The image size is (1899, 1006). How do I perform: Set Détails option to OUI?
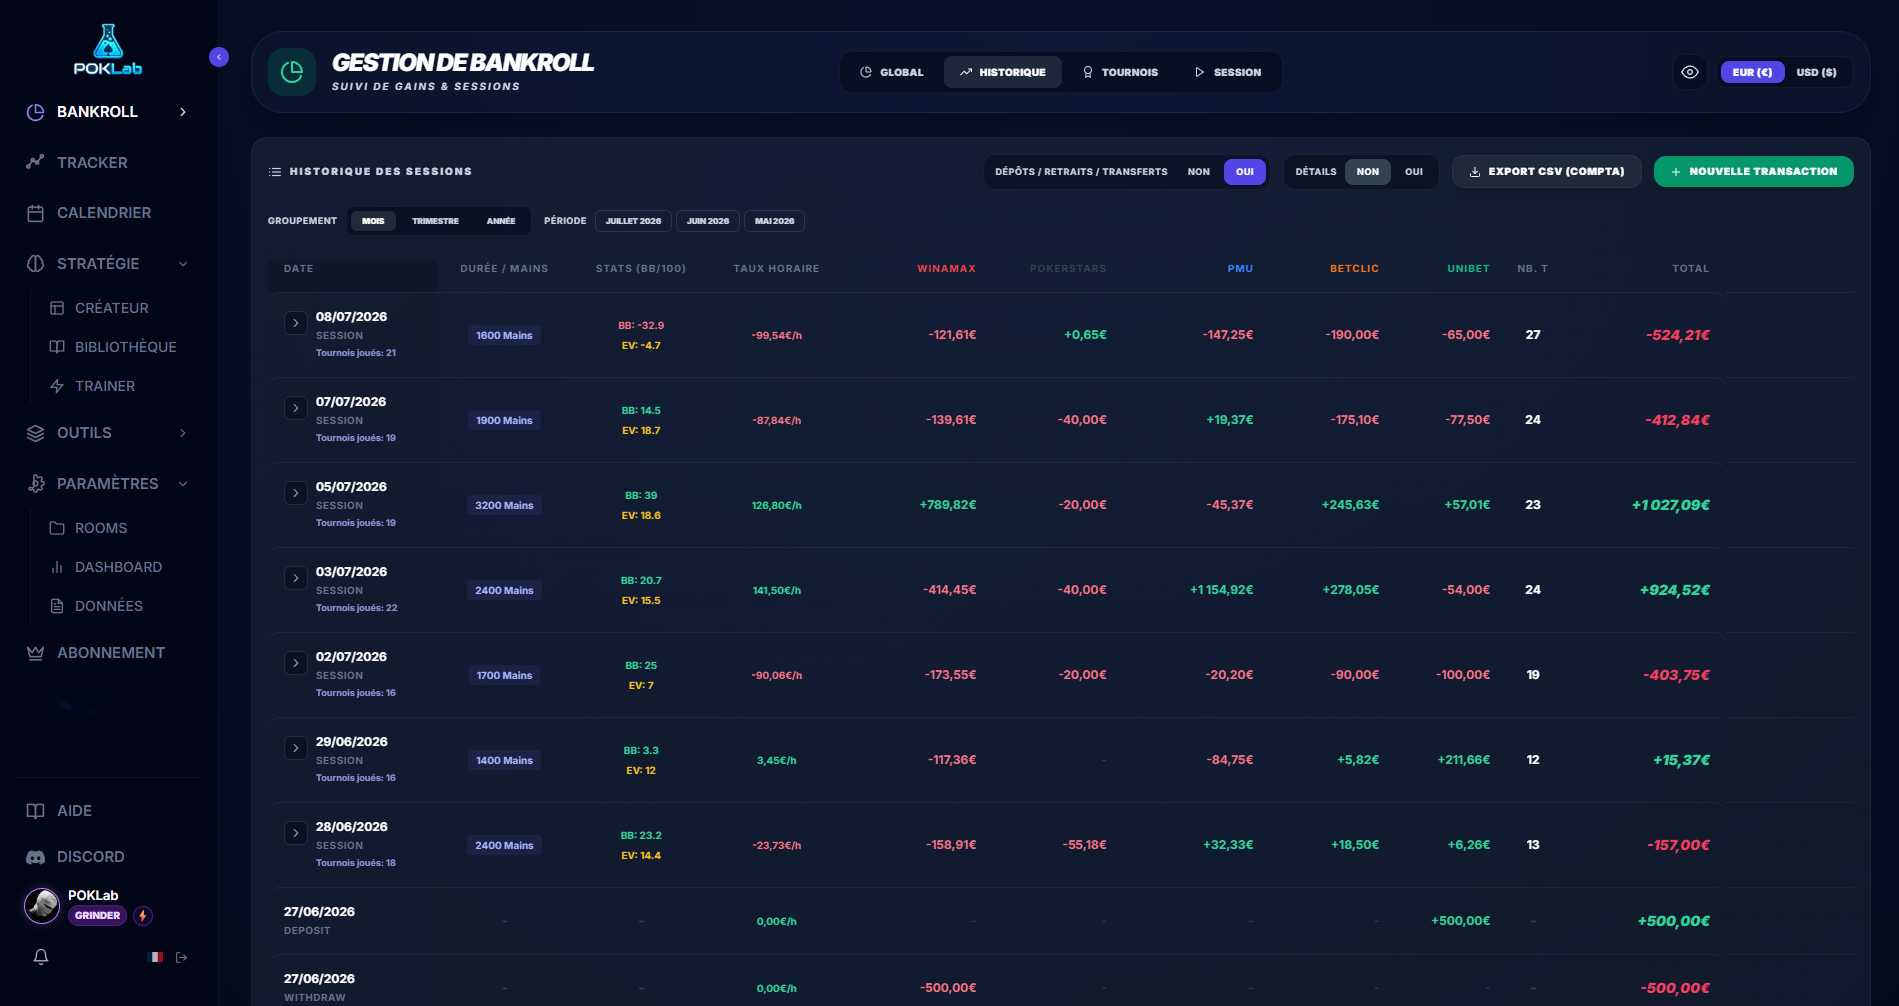[1413, 172]
